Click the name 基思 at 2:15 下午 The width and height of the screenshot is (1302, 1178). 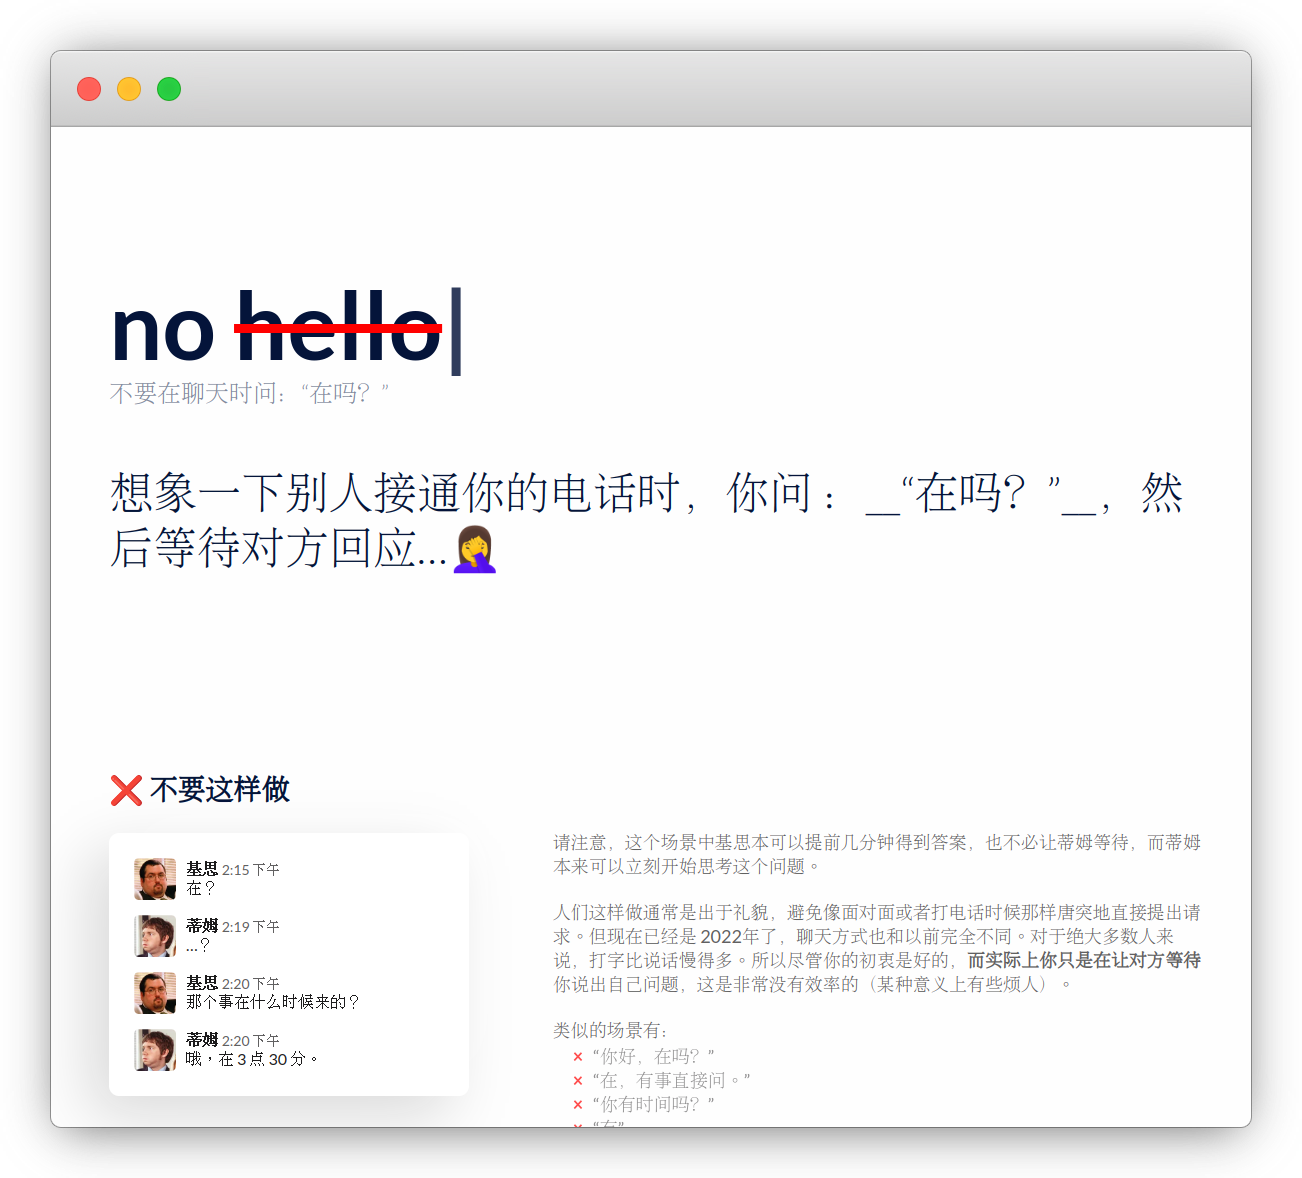tap(202, 869)
